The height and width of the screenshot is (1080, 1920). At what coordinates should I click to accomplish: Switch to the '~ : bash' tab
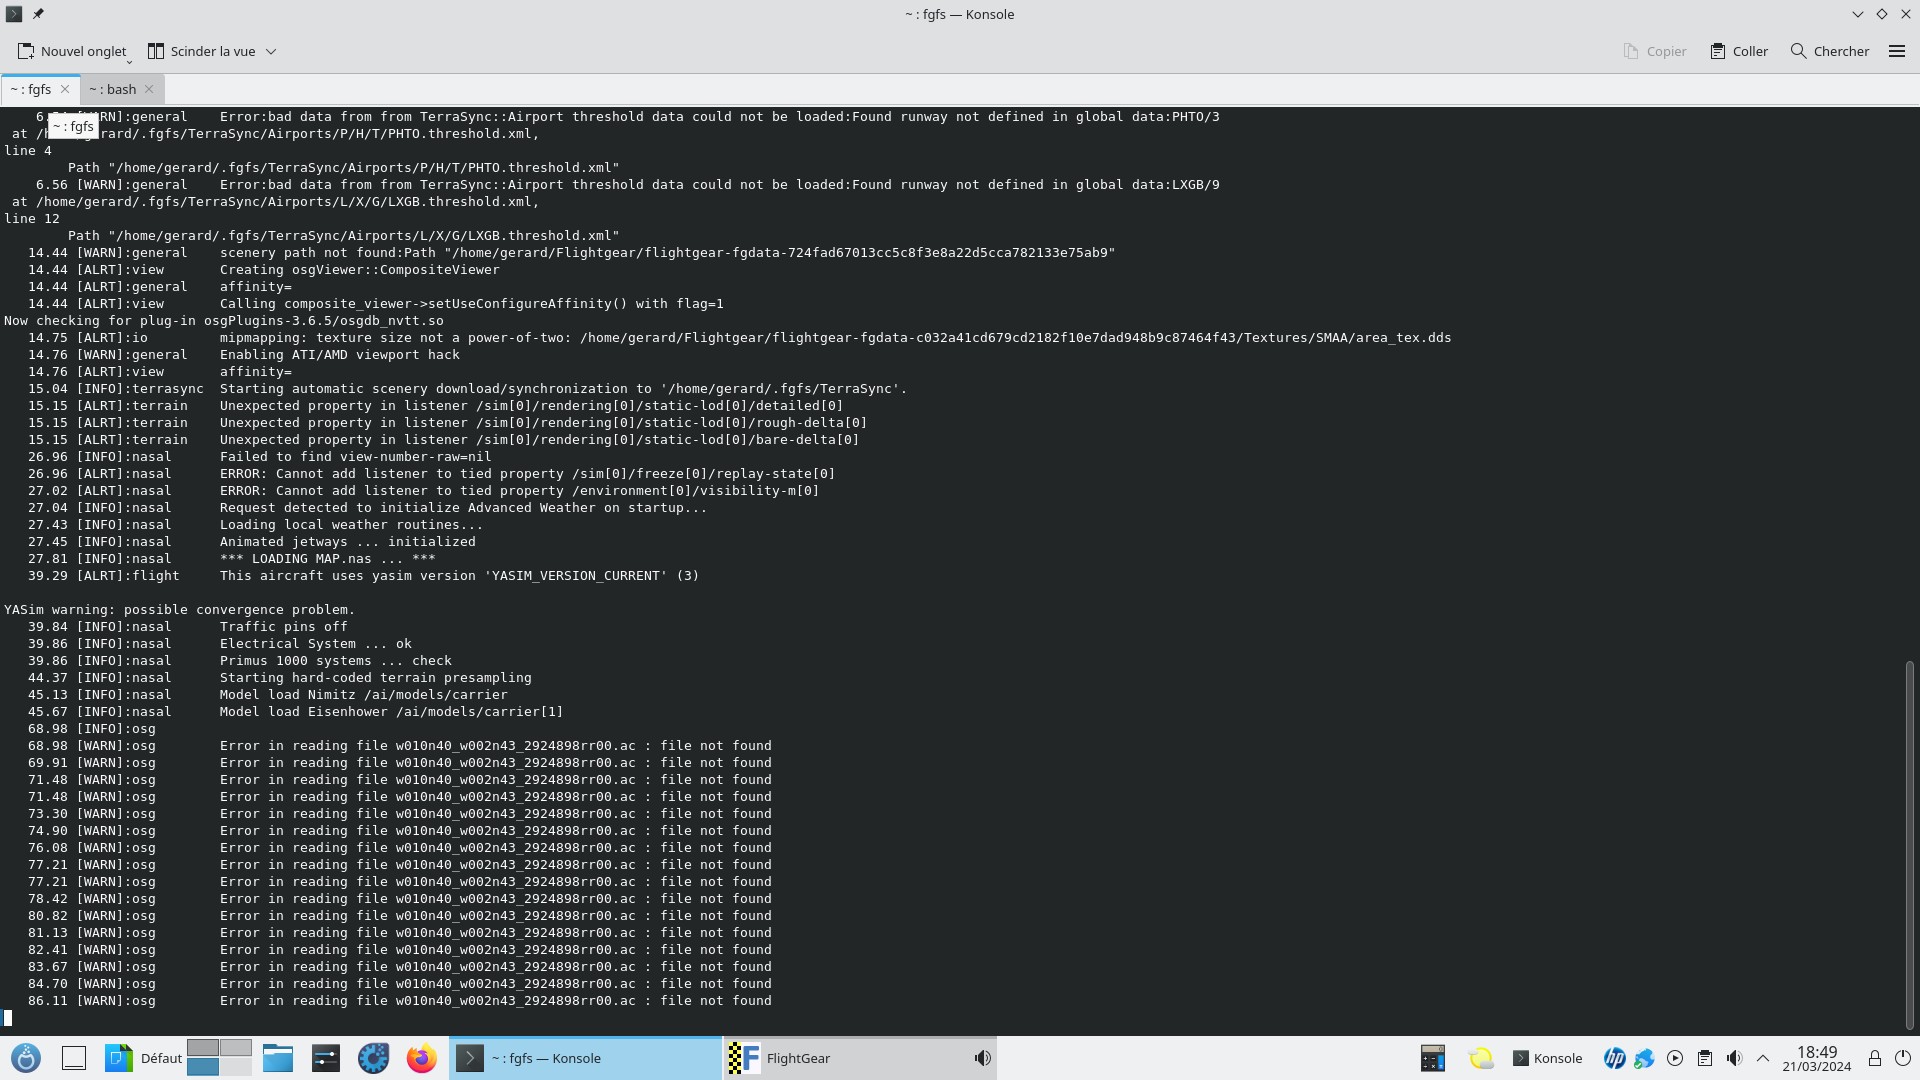coord(112,89)
